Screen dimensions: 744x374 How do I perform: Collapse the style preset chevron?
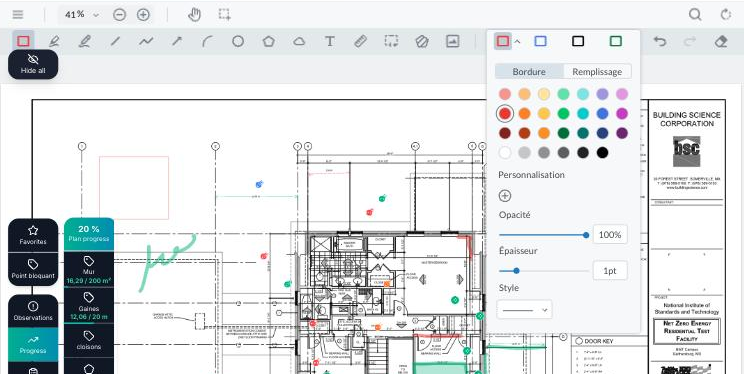[518, 42]
